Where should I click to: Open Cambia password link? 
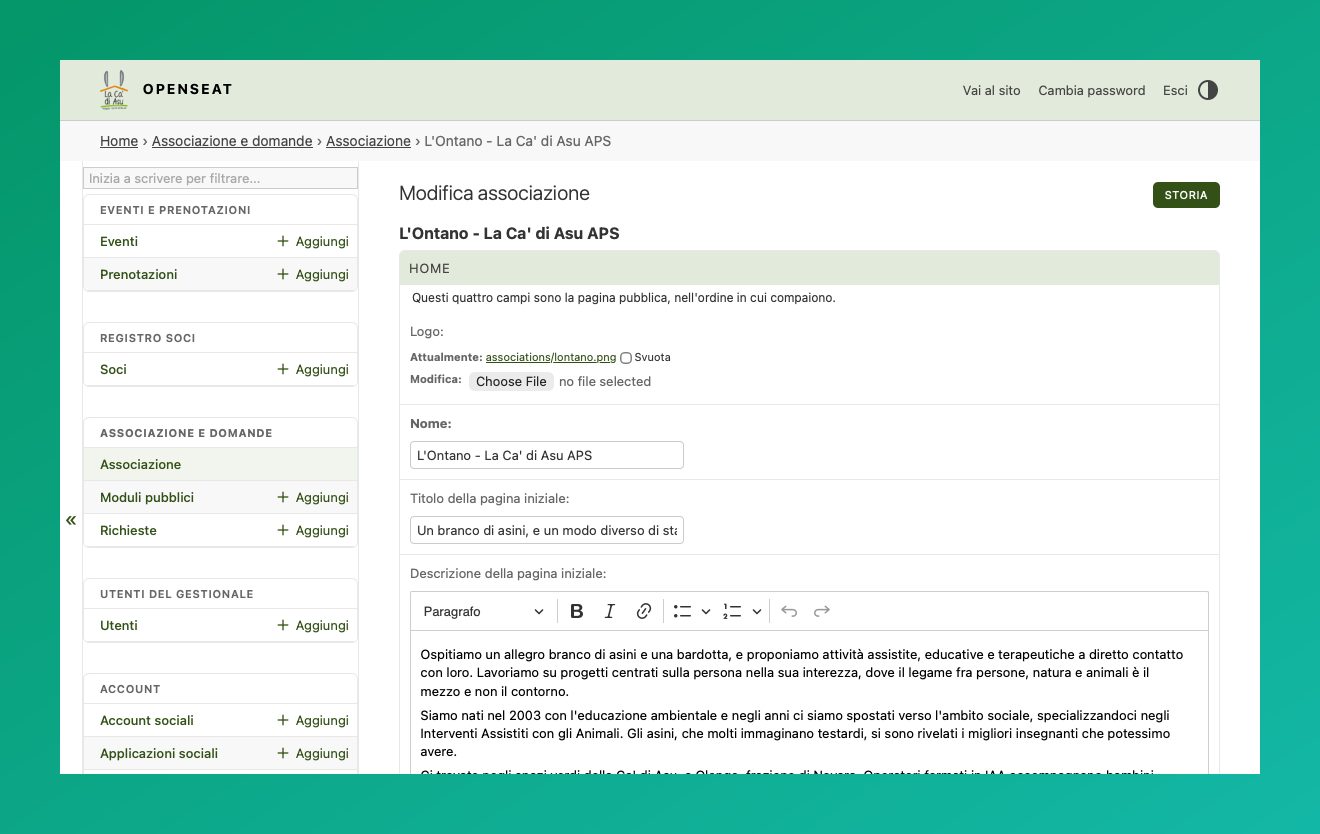[1092, 90]
